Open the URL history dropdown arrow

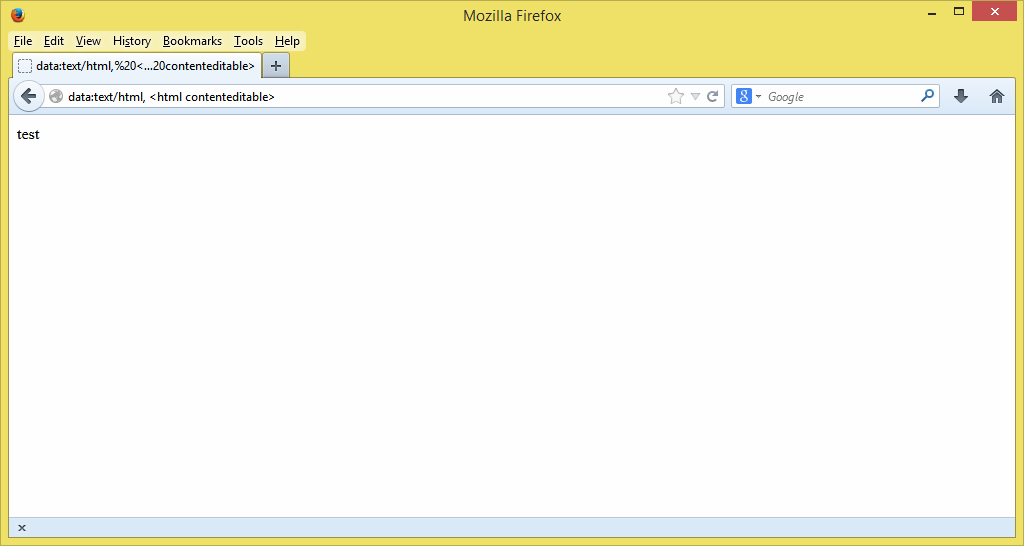point(695,97)
